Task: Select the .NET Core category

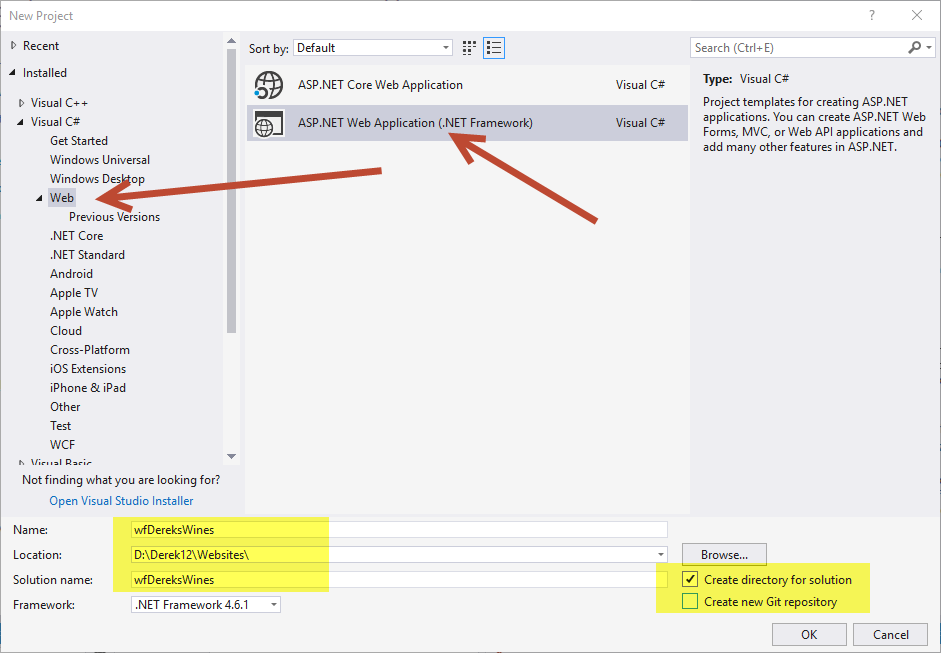Action: click(x=77, y=236)
